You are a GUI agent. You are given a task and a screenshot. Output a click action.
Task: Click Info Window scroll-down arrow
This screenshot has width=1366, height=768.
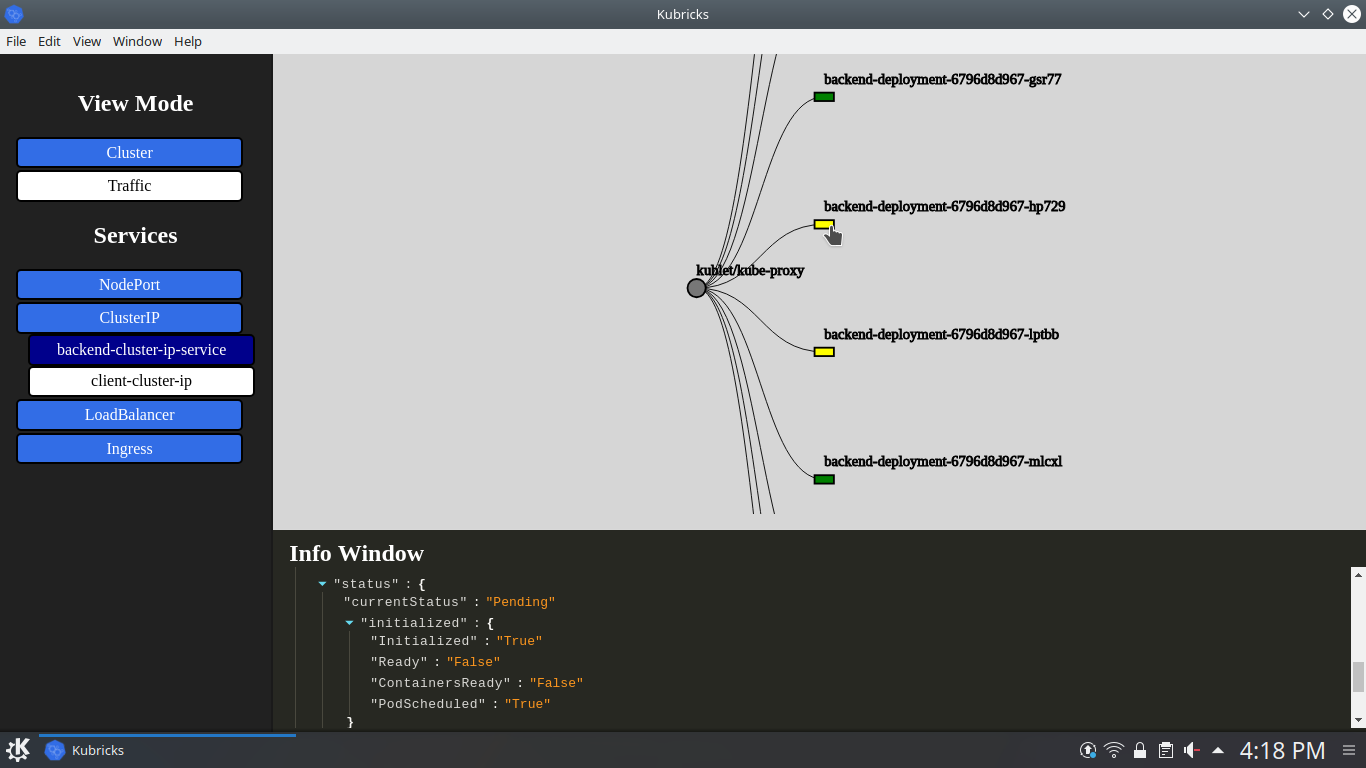(x=1358, y=720)
